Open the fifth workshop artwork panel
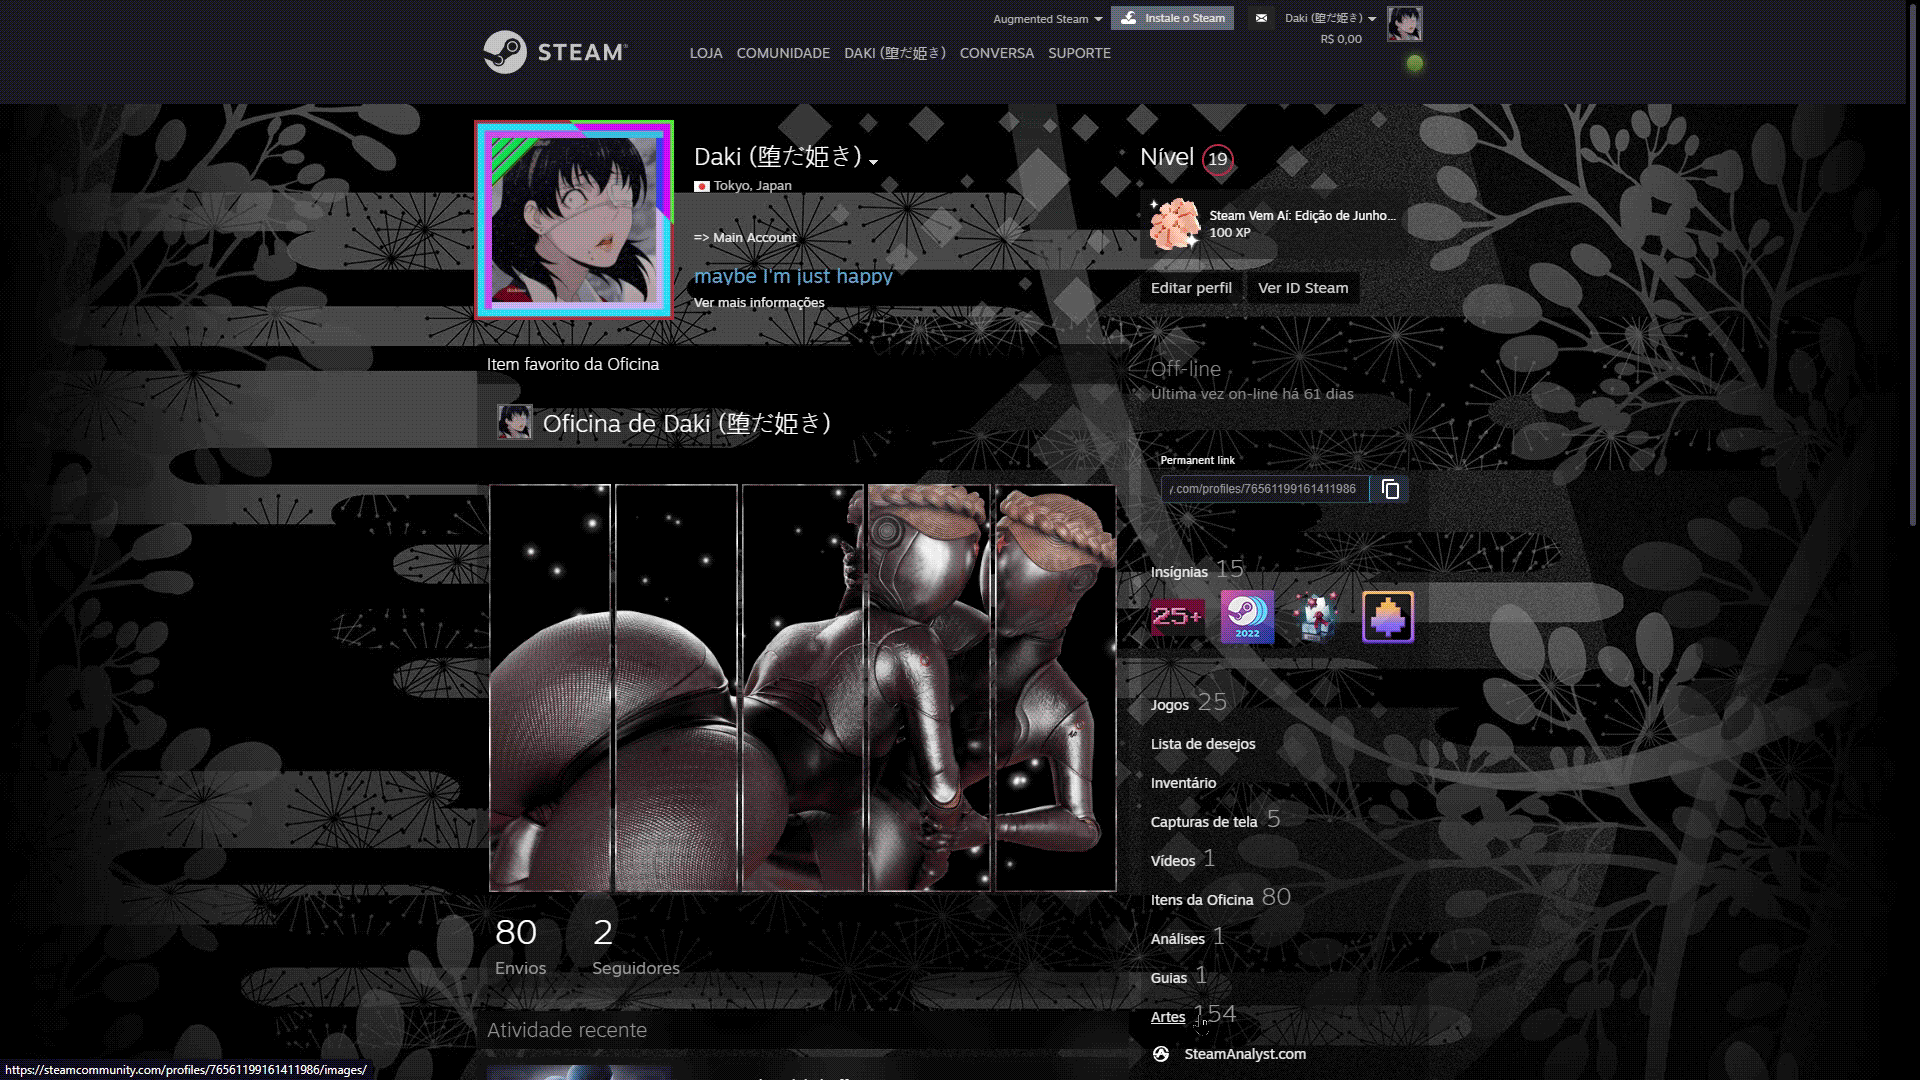1920x1080 pixels. coord(1056,688)
